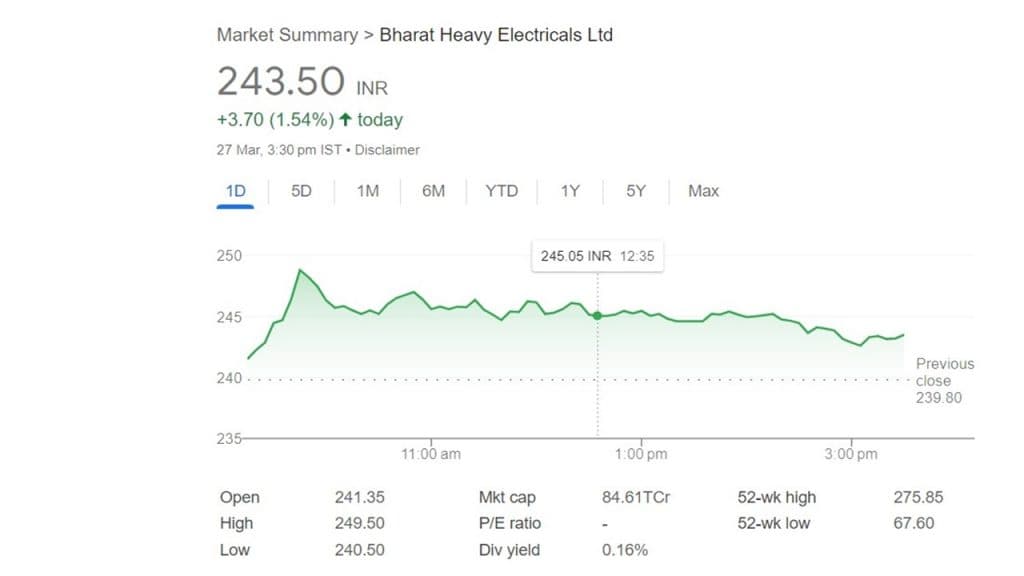The image size is (1024, 576).
Task: View the 5Y price history tab
Action: (636, 191)
